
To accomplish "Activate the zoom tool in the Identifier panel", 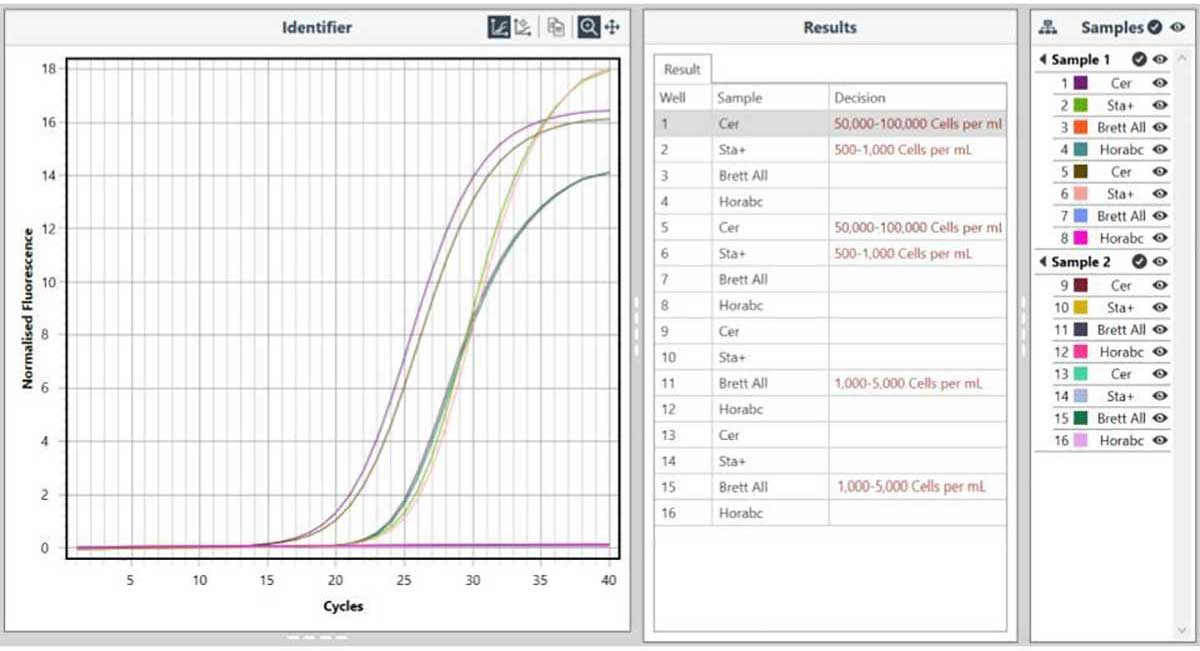I will tap(588, 27).
